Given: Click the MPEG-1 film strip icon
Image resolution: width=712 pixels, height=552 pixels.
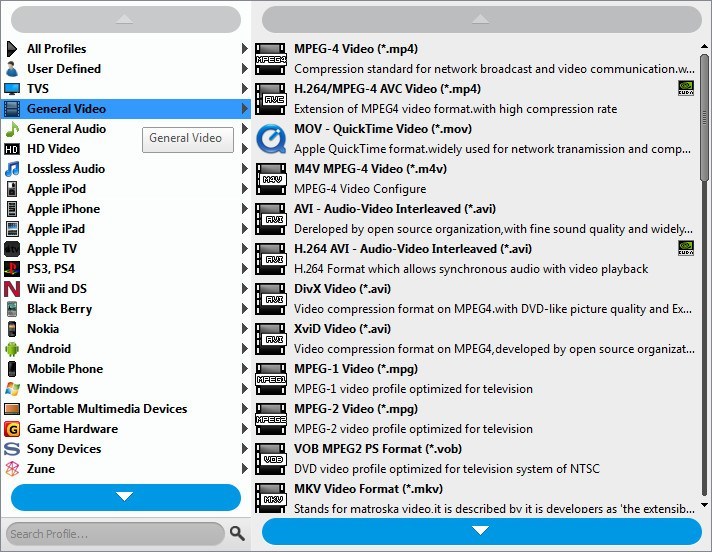Looking at the screenshot, I should [x=271, y=379].
